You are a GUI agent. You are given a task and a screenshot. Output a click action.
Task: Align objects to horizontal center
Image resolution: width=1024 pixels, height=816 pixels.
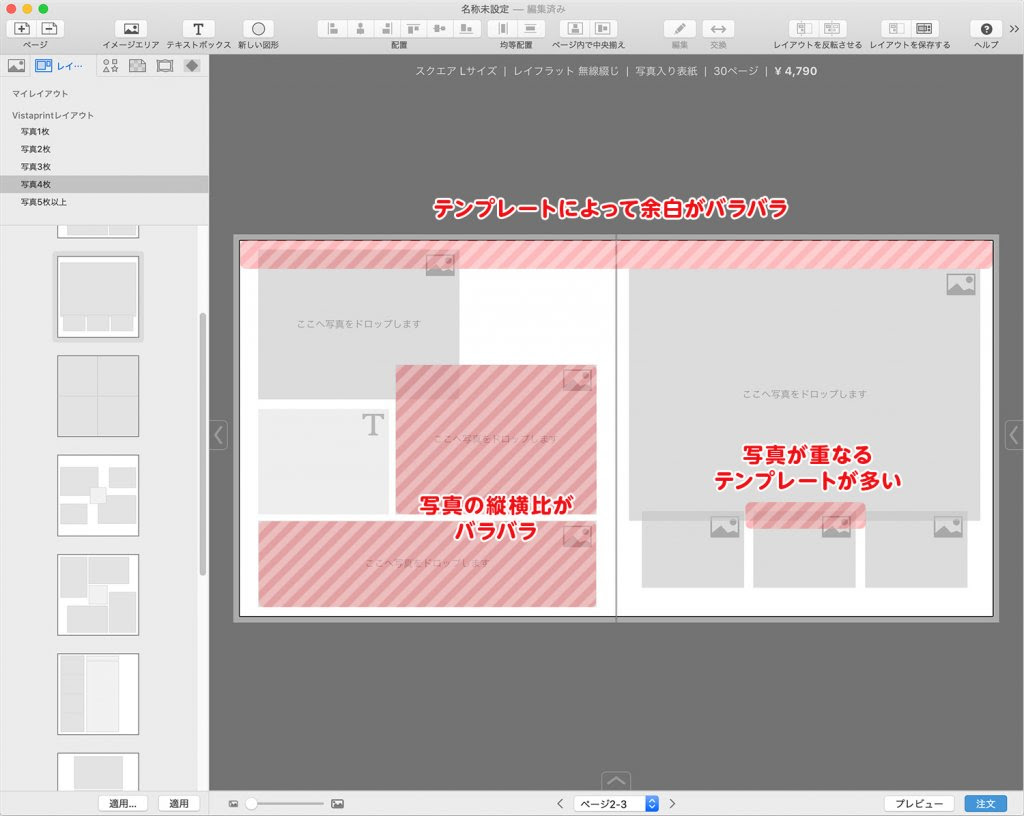coord(360,29)
